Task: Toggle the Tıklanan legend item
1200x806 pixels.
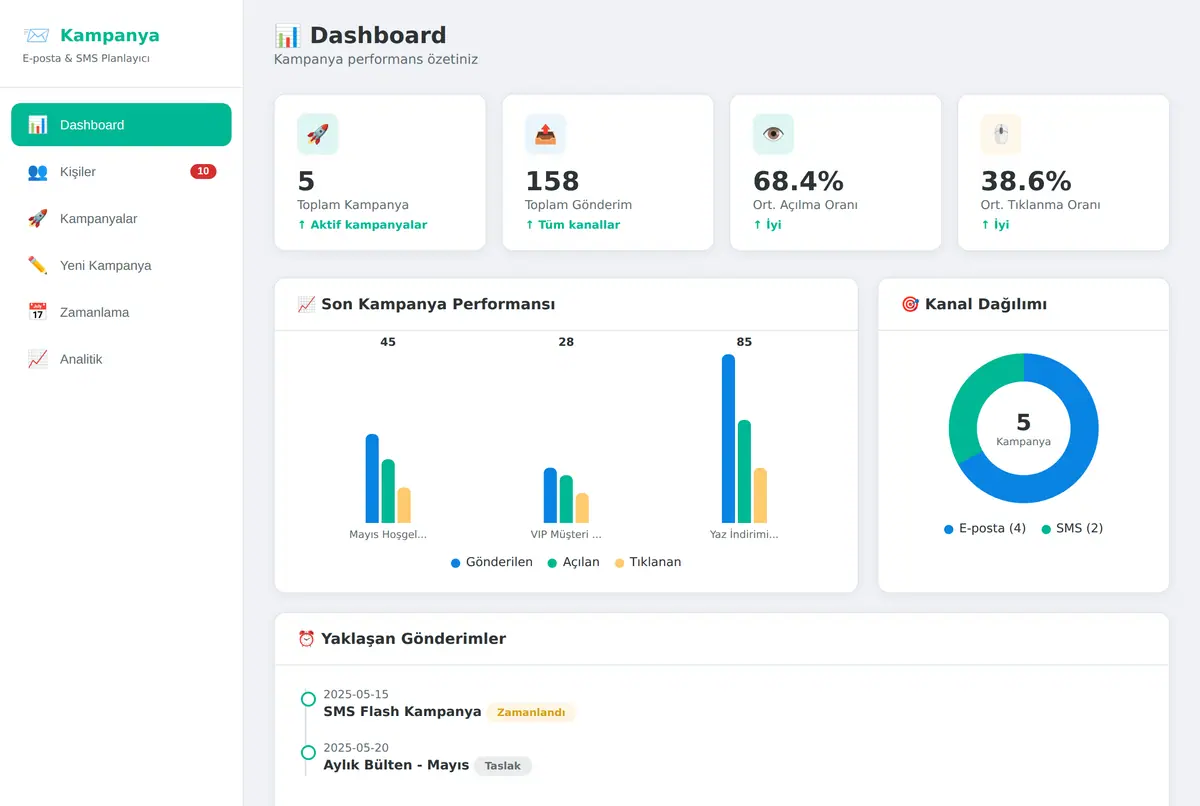Action: pos(648,562)
